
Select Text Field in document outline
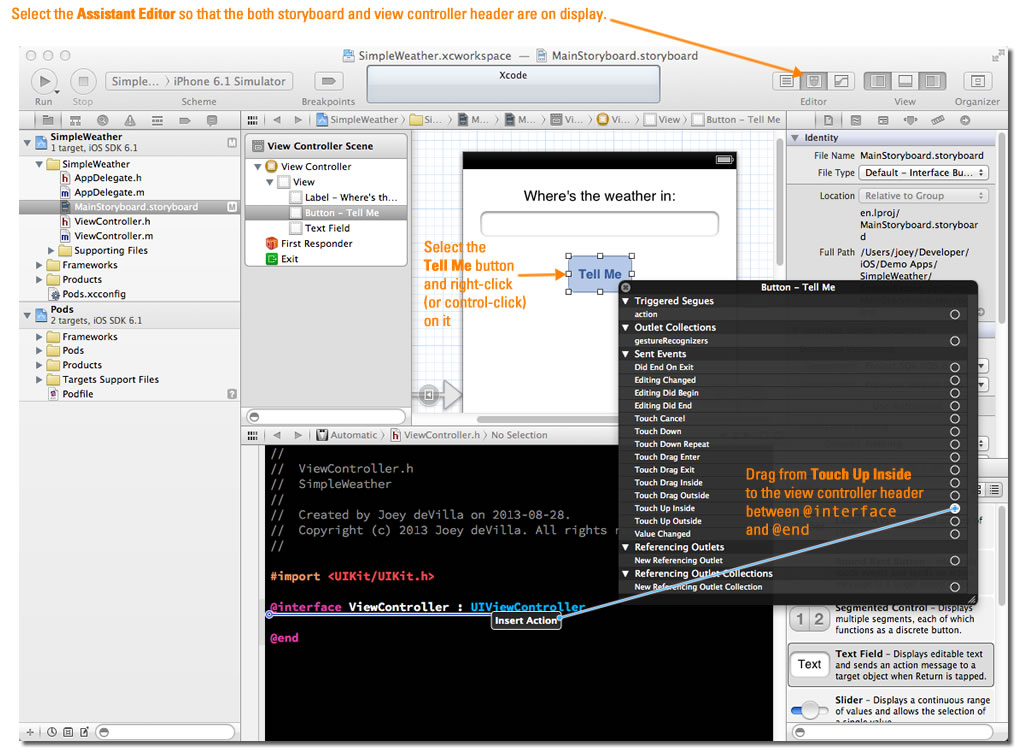point(327,228)
